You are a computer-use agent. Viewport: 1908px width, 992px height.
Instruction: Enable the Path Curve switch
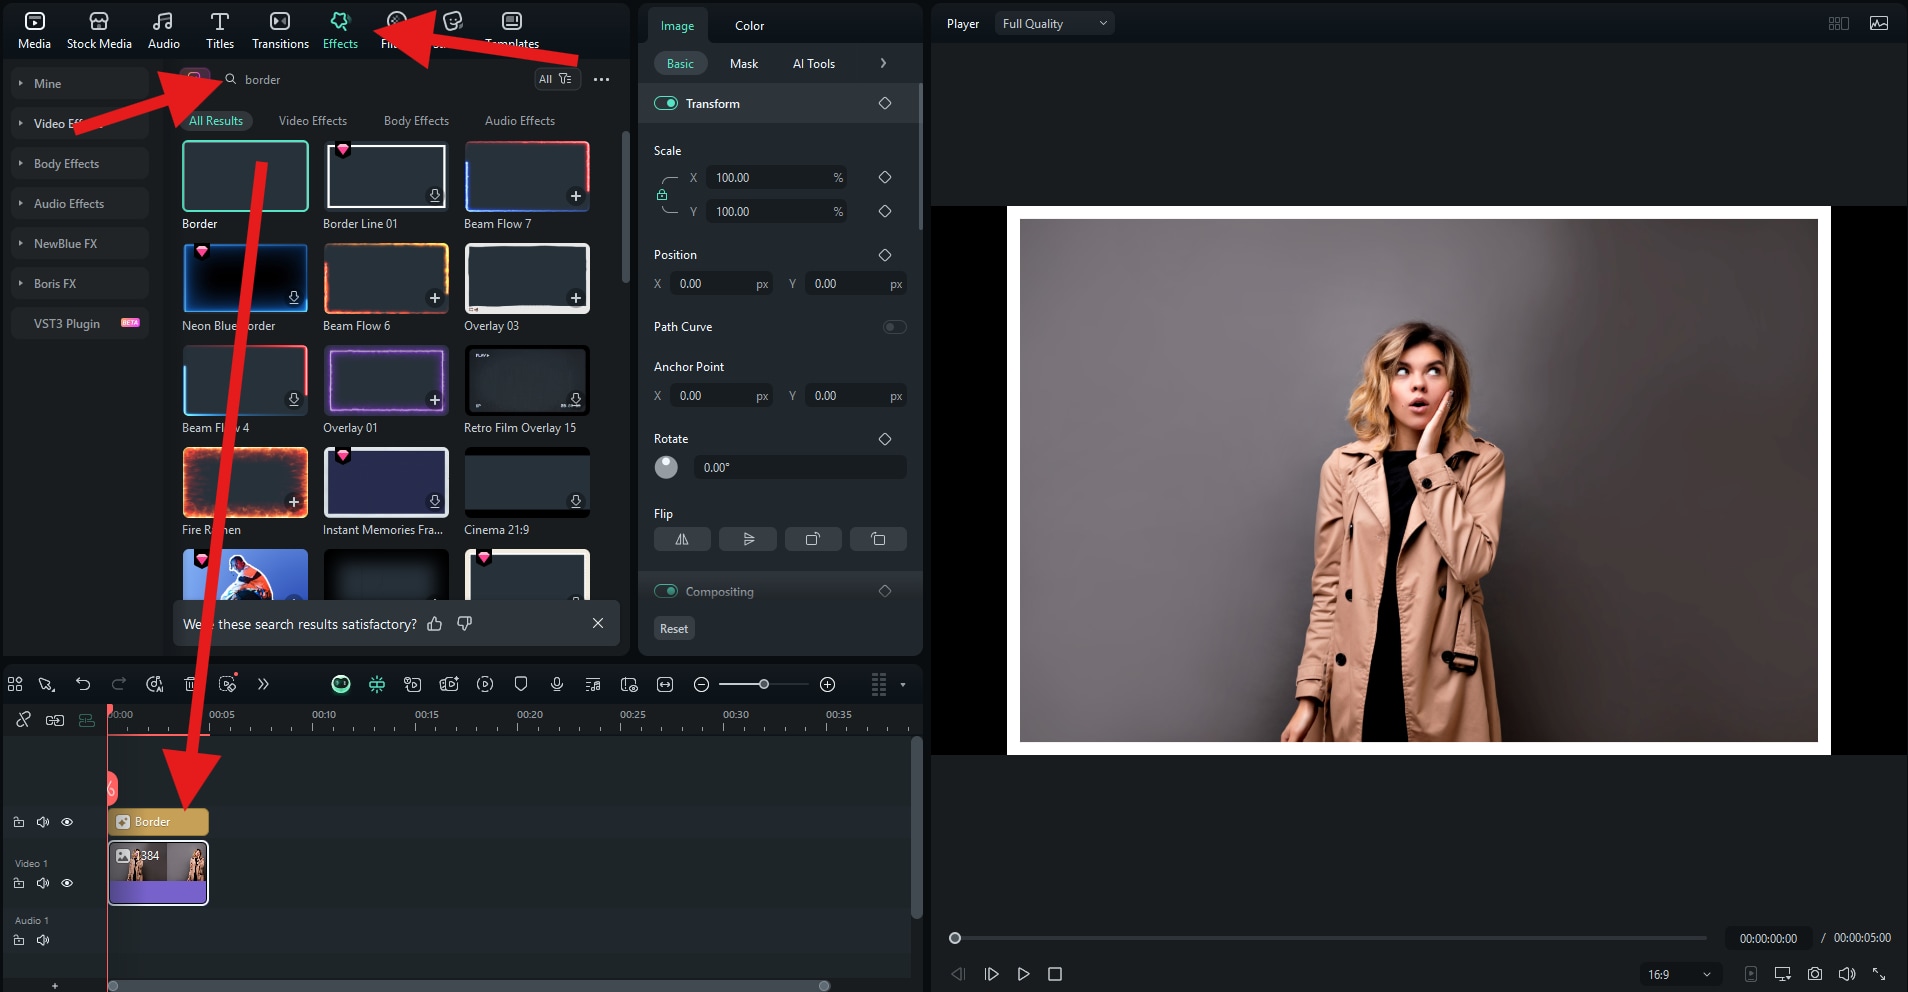pos(895,327)
